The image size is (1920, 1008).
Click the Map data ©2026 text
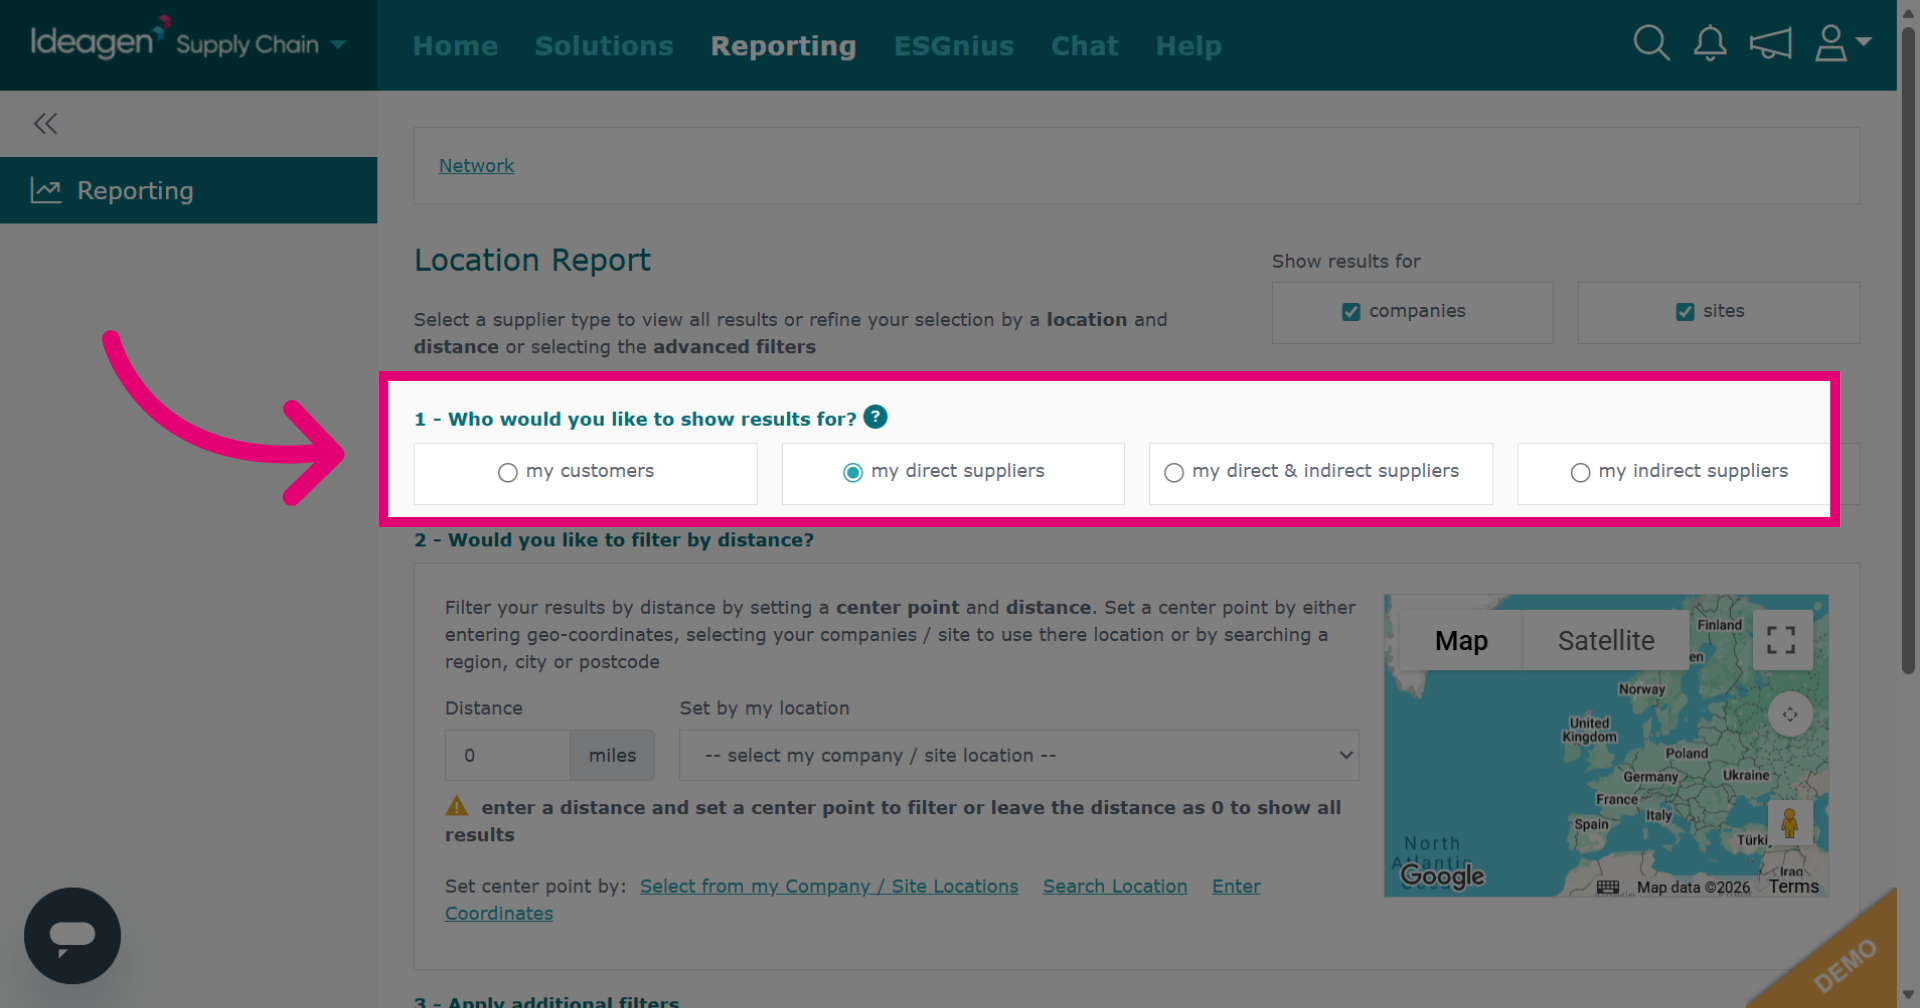(x=1693, y=887)
